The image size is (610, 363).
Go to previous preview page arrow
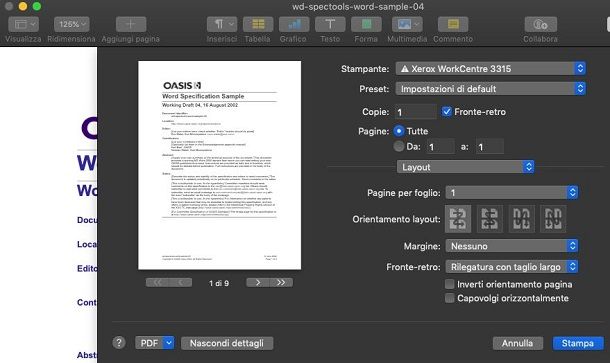(x=180, y=283)
